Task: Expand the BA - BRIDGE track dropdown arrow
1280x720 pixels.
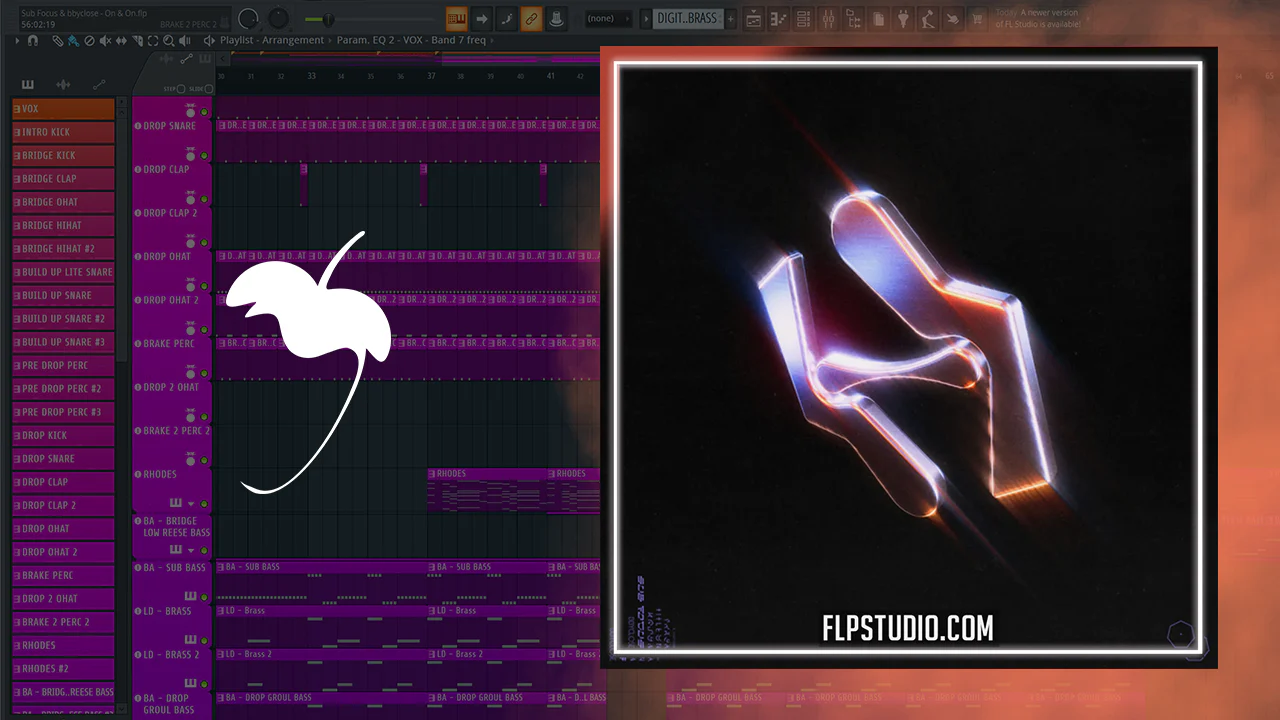Action: click(190, 549)
